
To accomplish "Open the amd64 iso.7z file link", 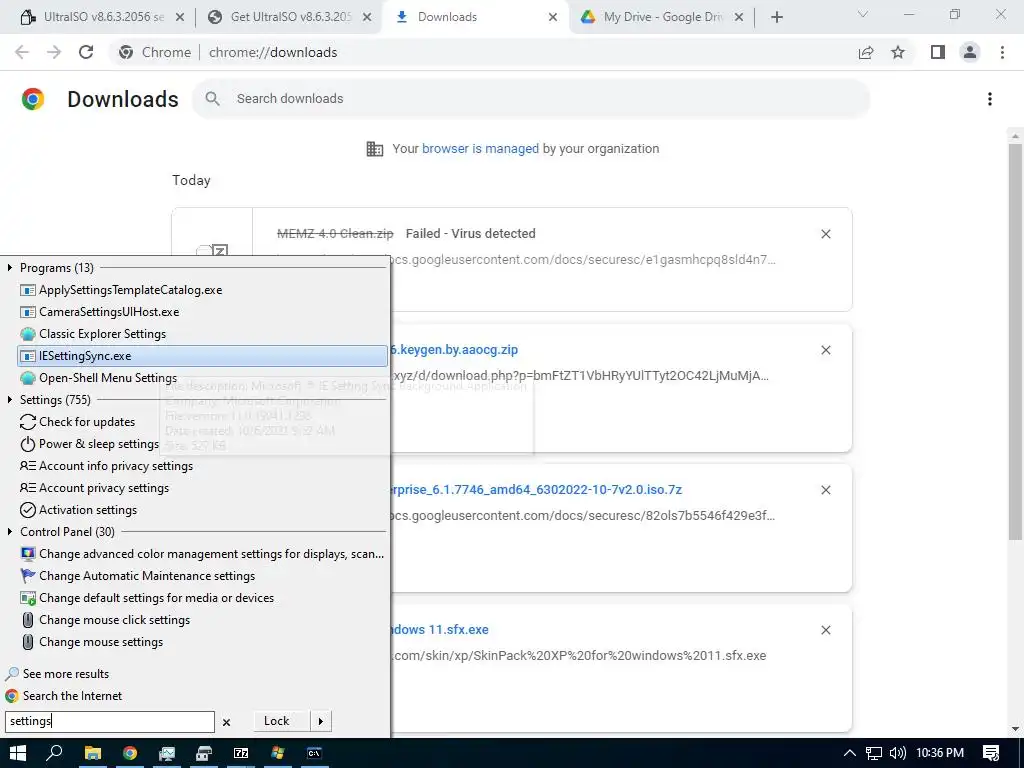I will (537, 489).
